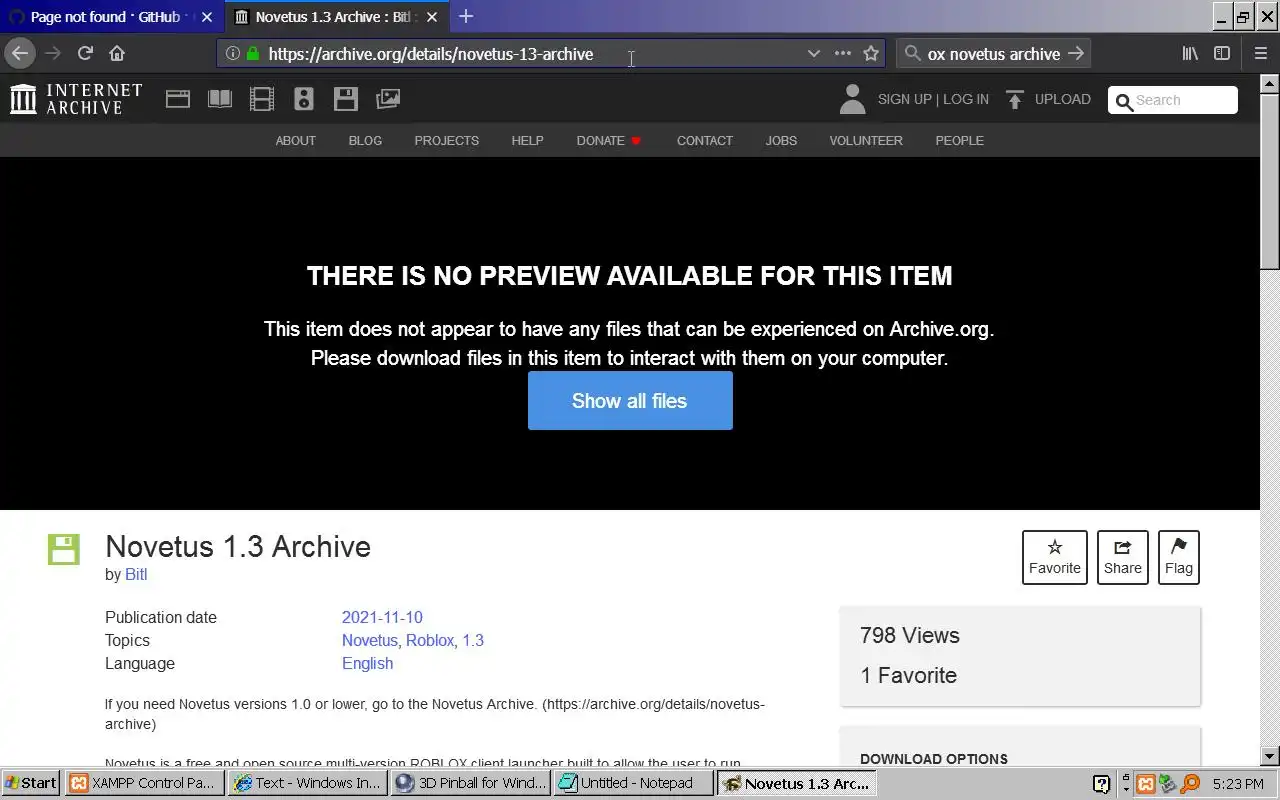Open the VOLUNTEER menu item
The width and height of the screenshot is (1280, 800).
click(866, 141)
